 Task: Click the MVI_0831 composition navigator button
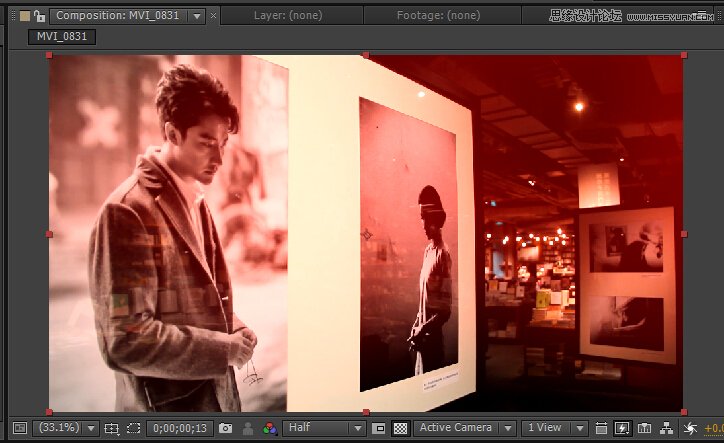(x=62, y=36)
